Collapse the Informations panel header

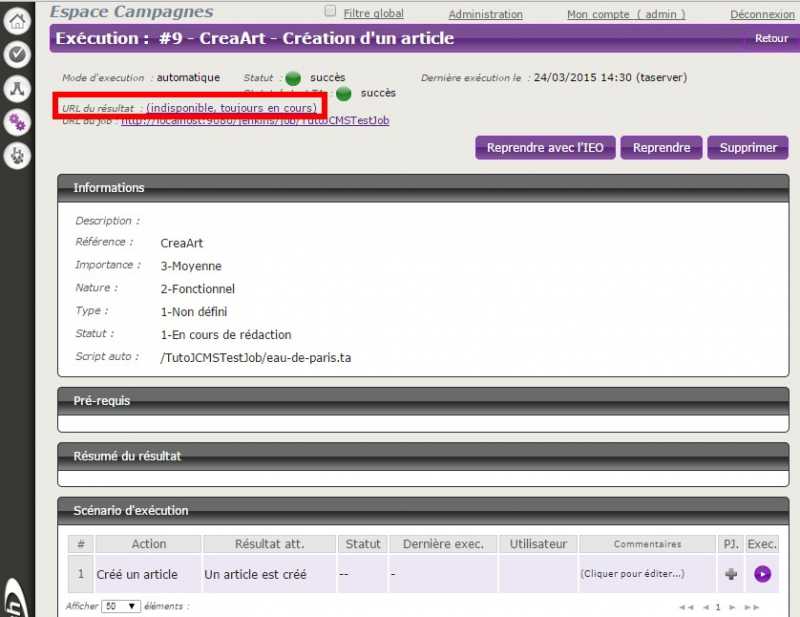[x=423, y=188]
